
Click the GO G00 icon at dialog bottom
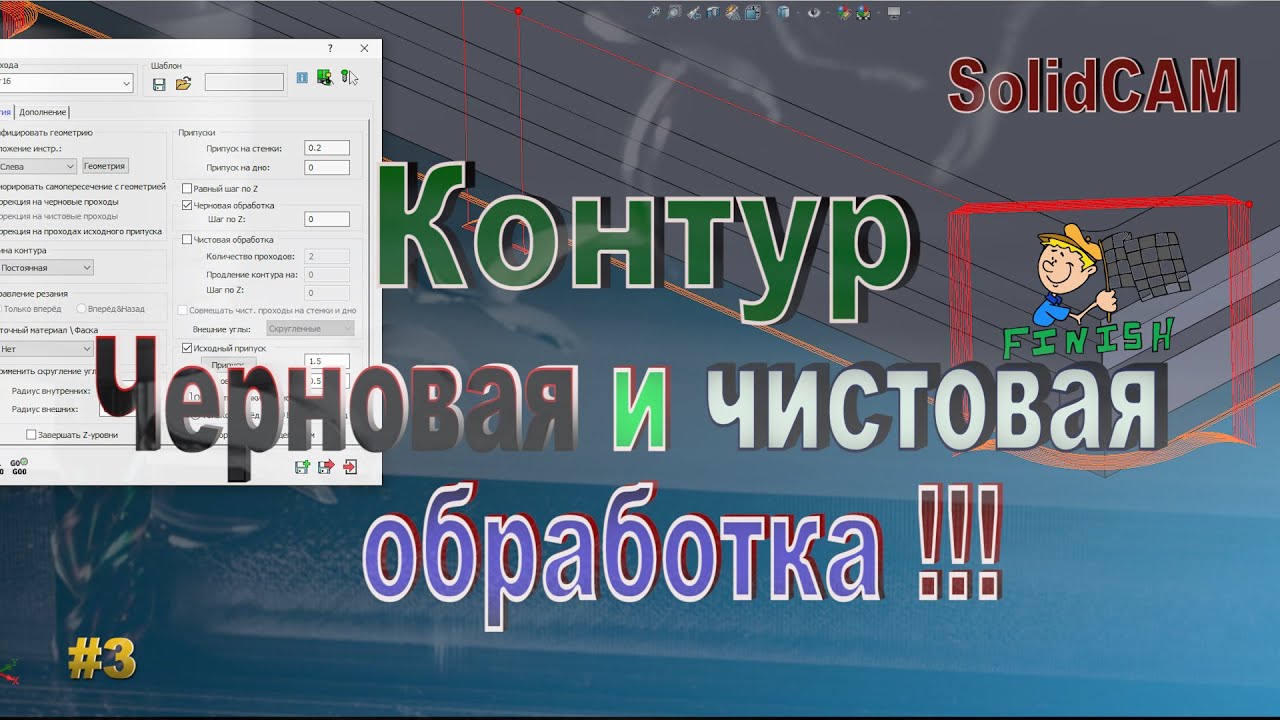(x=19, y=466)
